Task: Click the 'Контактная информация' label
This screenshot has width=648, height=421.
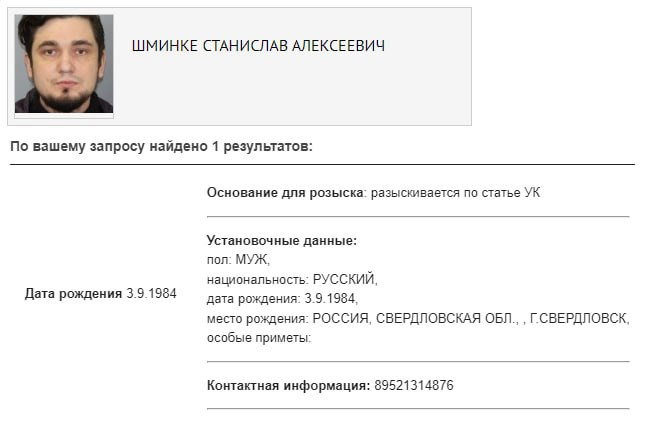Action: 288,386
